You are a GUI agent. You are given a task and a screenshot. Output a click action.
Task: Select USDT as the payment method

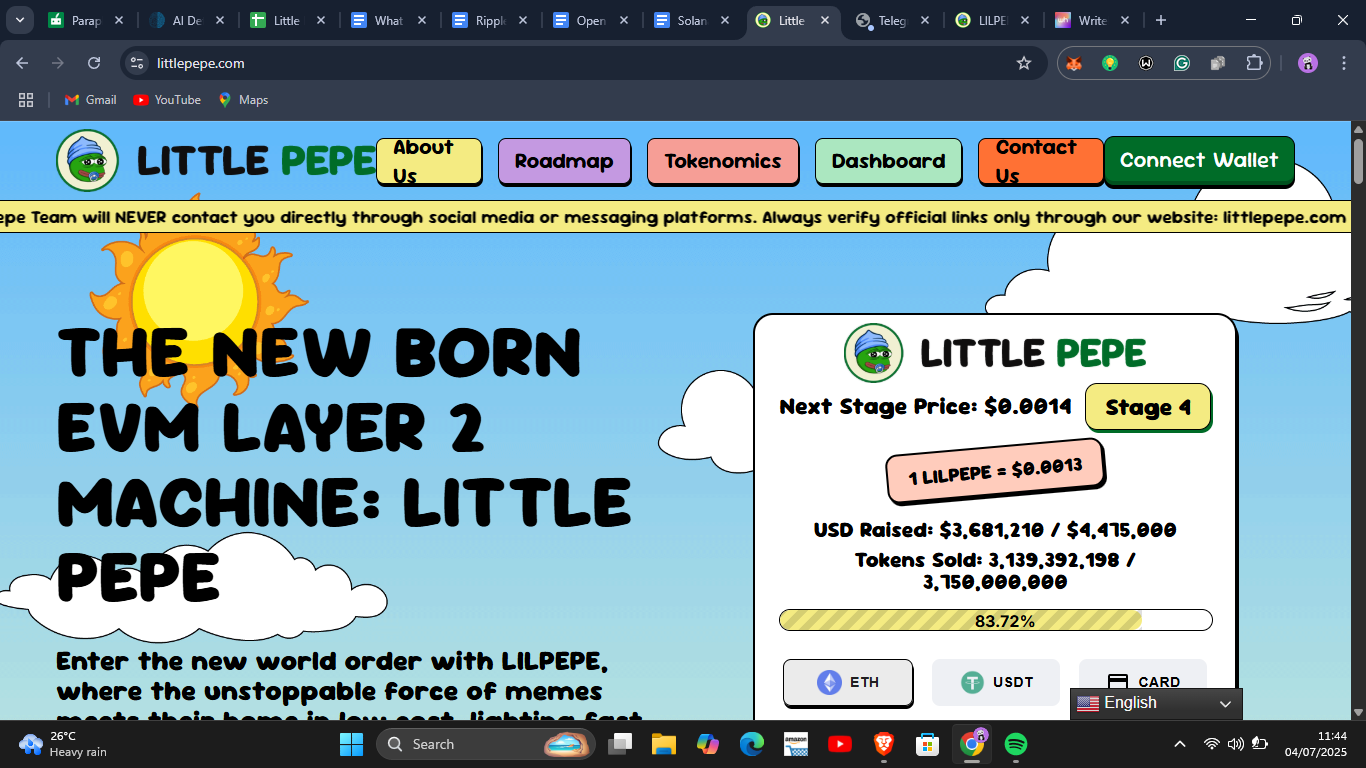996,682
